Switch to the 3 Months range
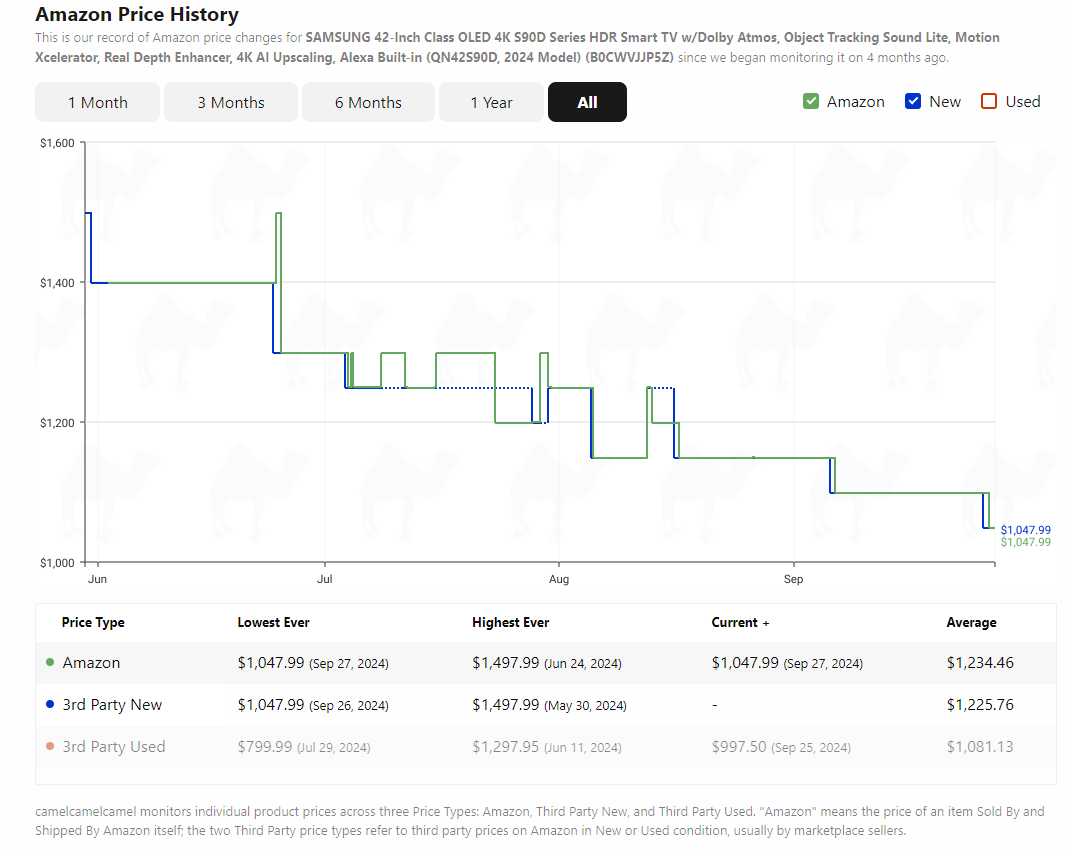This screenshot has width=1071, height=852. tap(230, 102)
